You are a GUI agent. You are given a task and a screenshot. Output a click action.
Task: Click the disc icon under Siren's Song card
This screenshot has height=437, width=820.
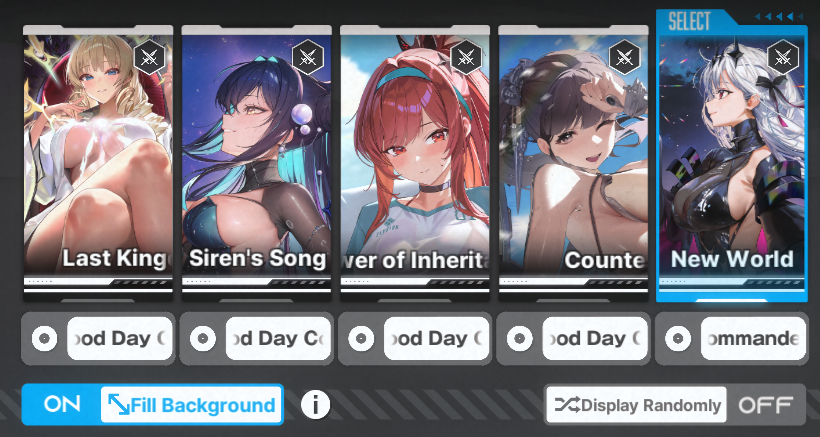point(203,339)
